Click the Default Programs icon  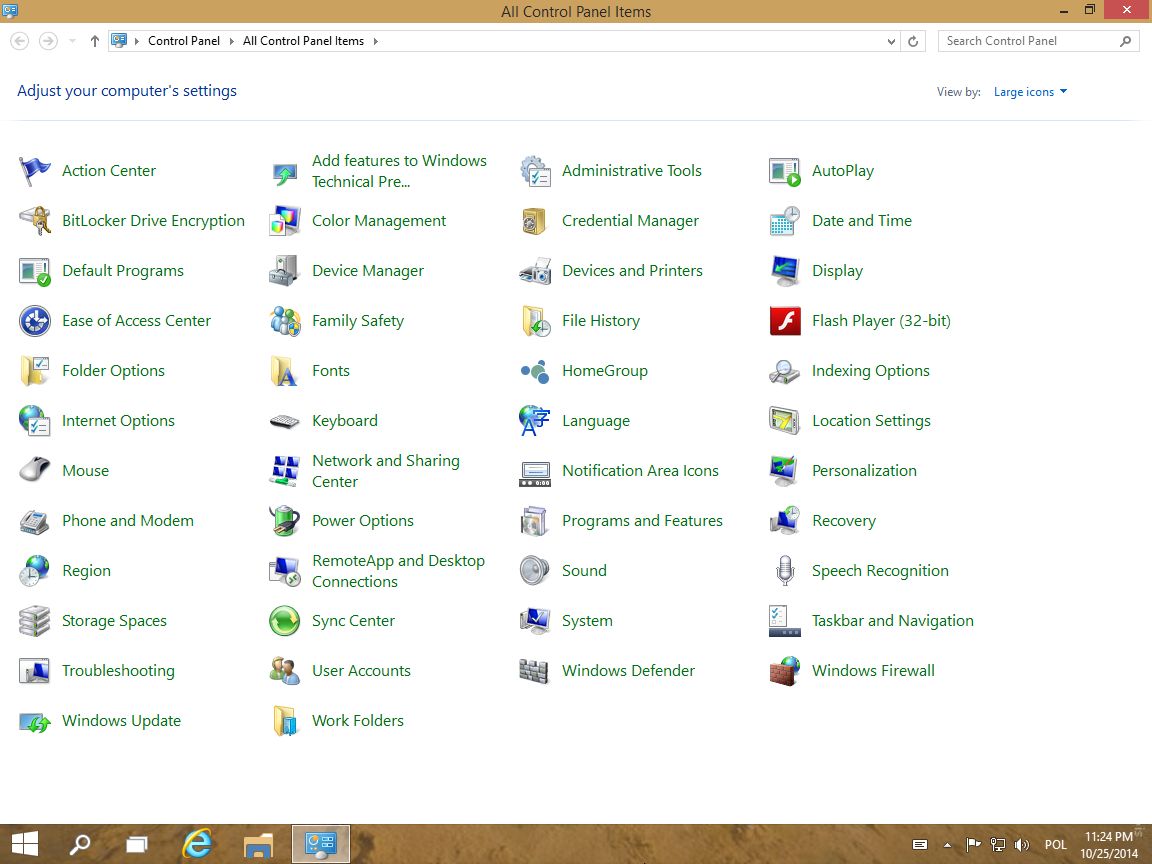click(x=35, y=271)
